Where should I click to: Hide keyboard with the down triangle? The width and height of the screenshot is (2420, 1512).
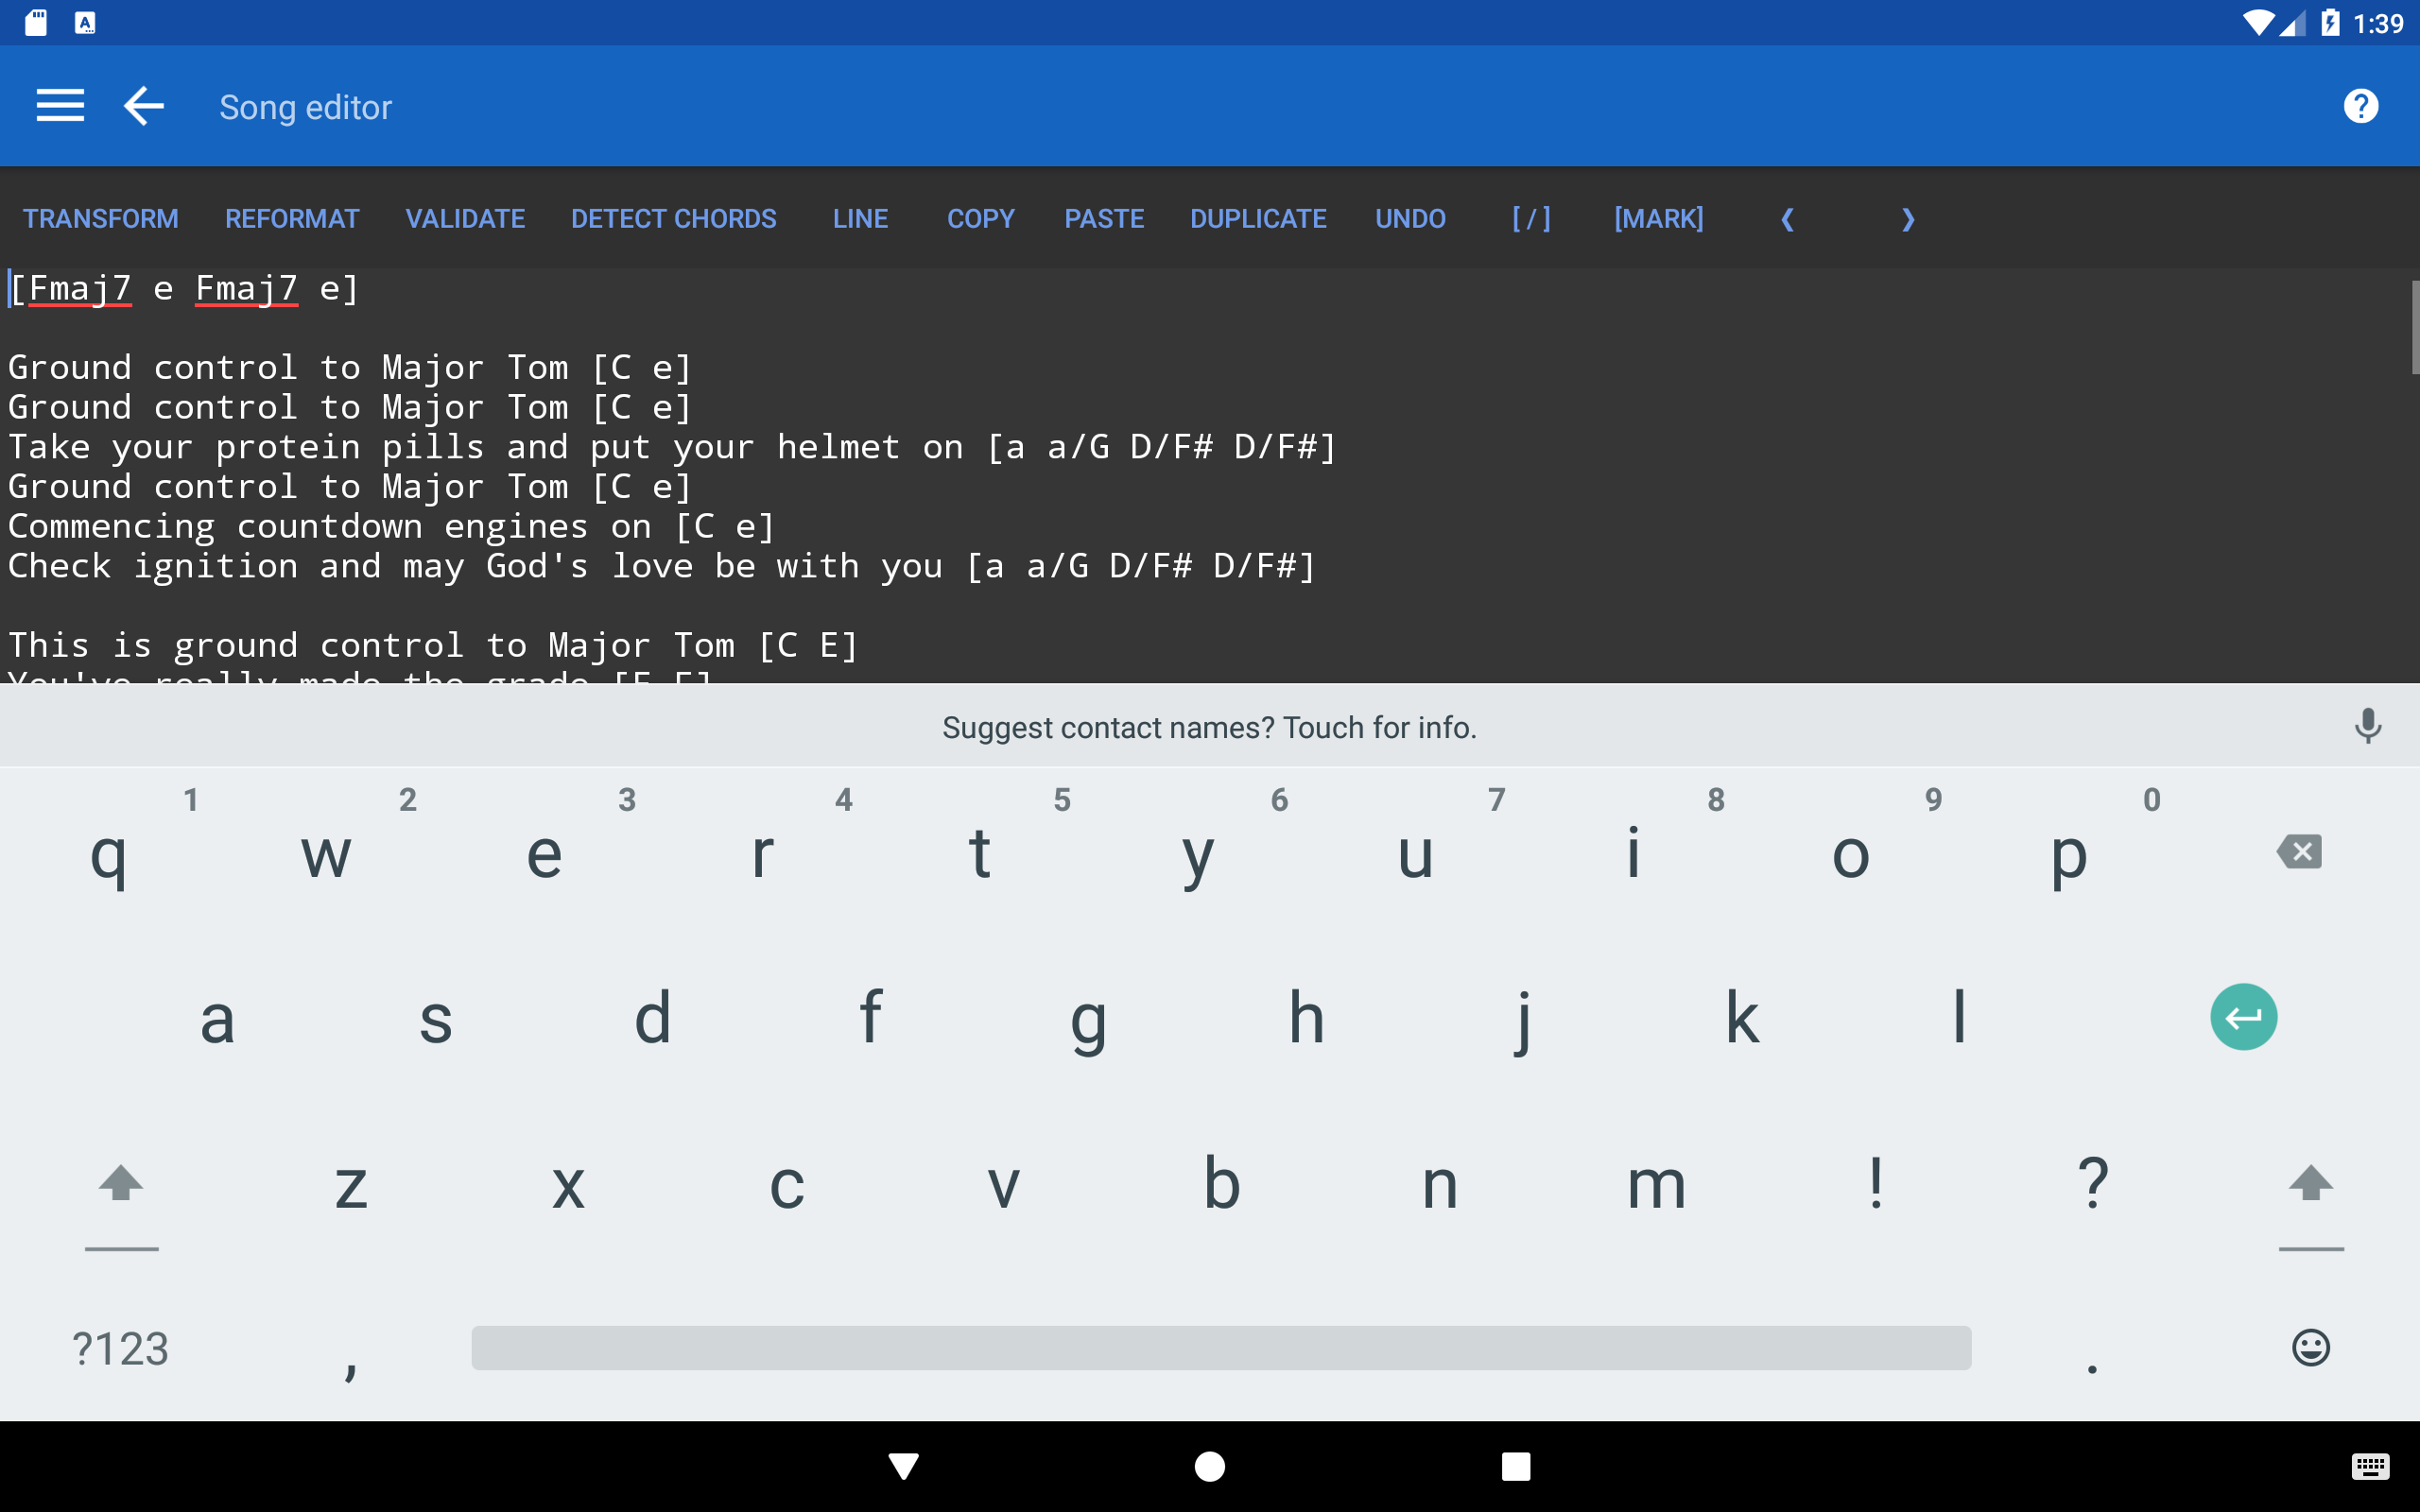(x=903, y=1467)
